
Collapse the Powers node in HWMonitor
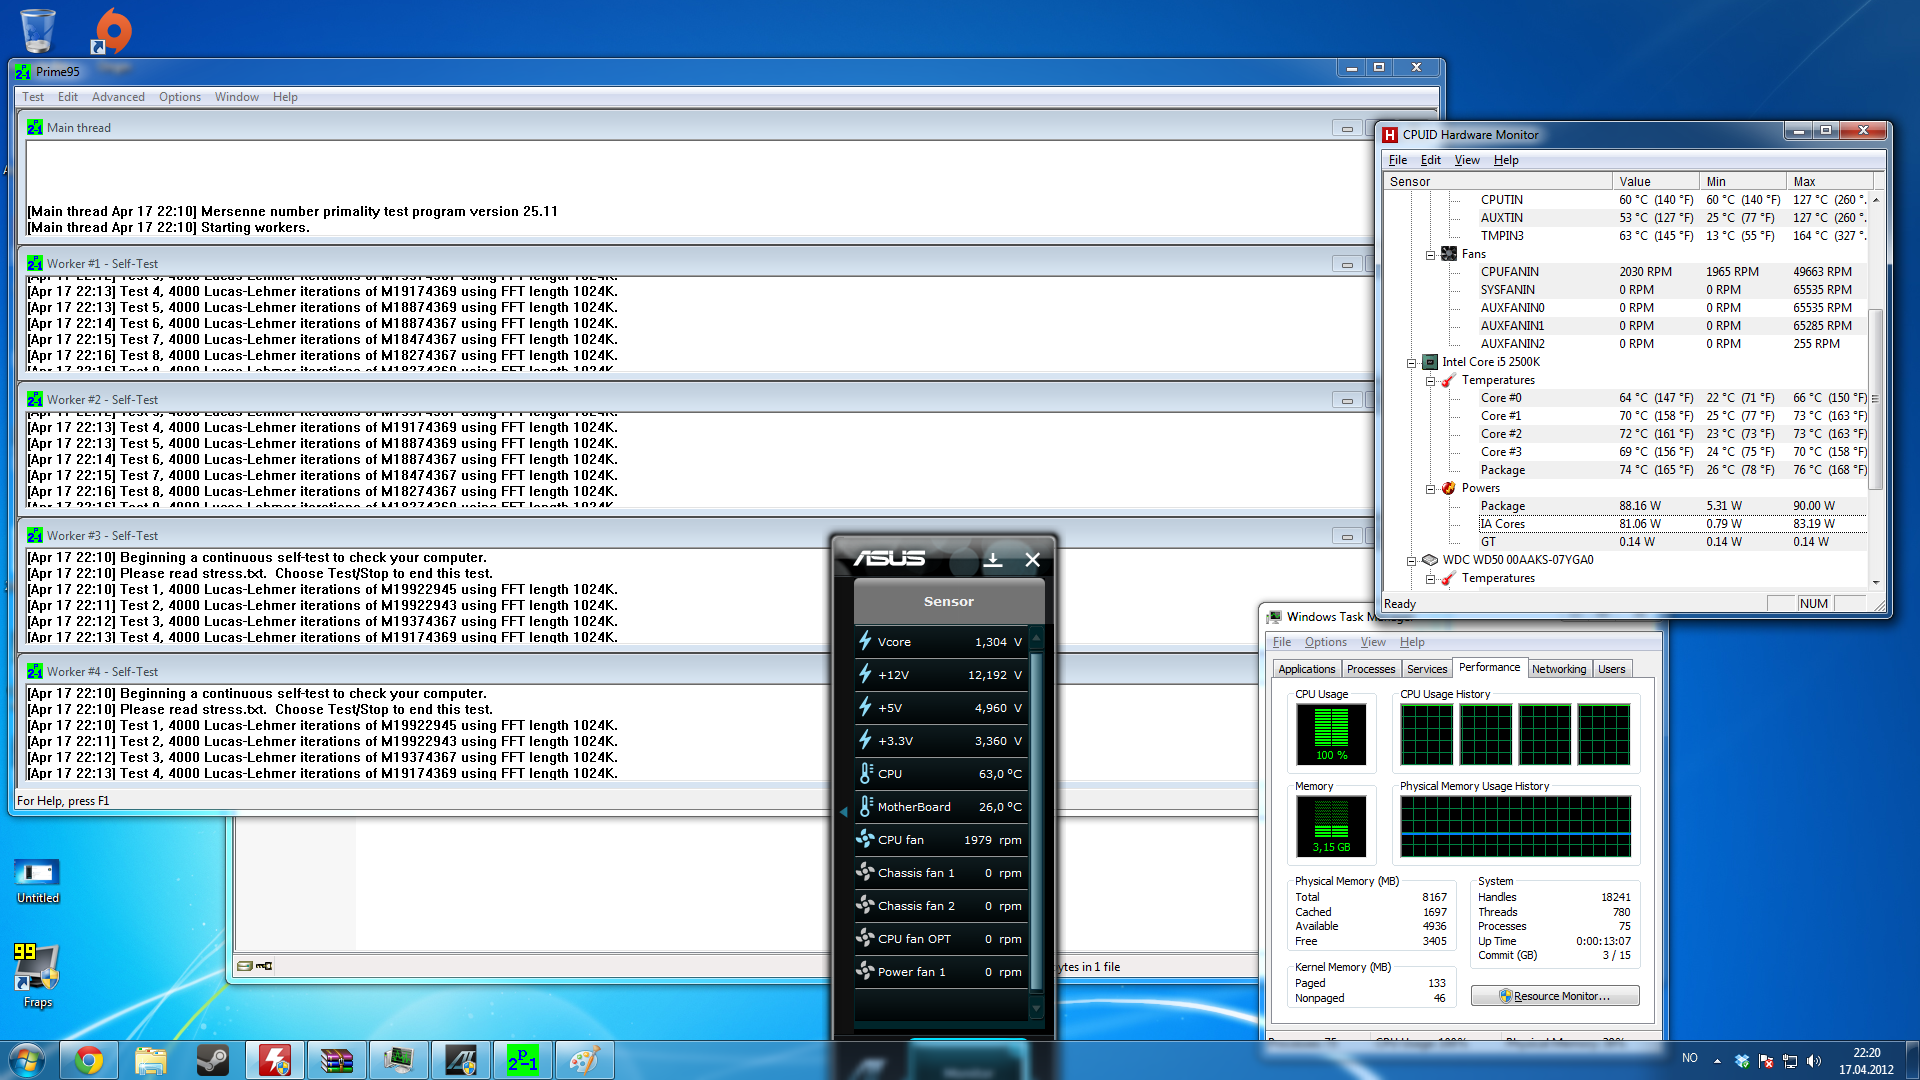1430,489
